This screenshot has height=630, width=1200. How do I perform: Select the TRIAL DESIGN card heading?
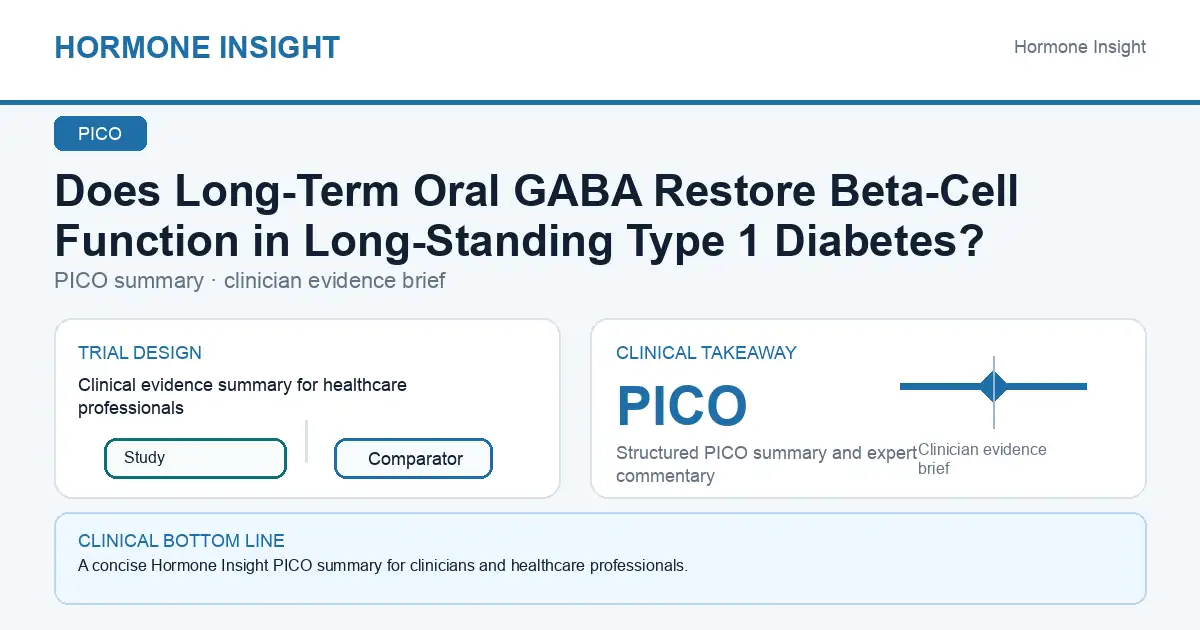click(140, 353)
